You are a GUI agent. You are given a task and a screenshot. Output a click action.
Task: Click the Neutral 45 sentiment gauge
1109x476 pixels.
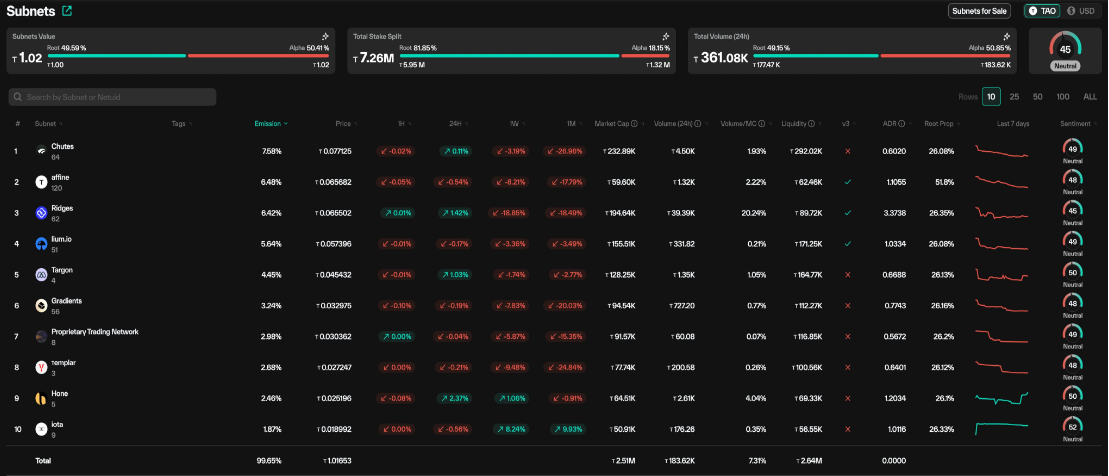pyautogui.click(x=1064, y=51)
